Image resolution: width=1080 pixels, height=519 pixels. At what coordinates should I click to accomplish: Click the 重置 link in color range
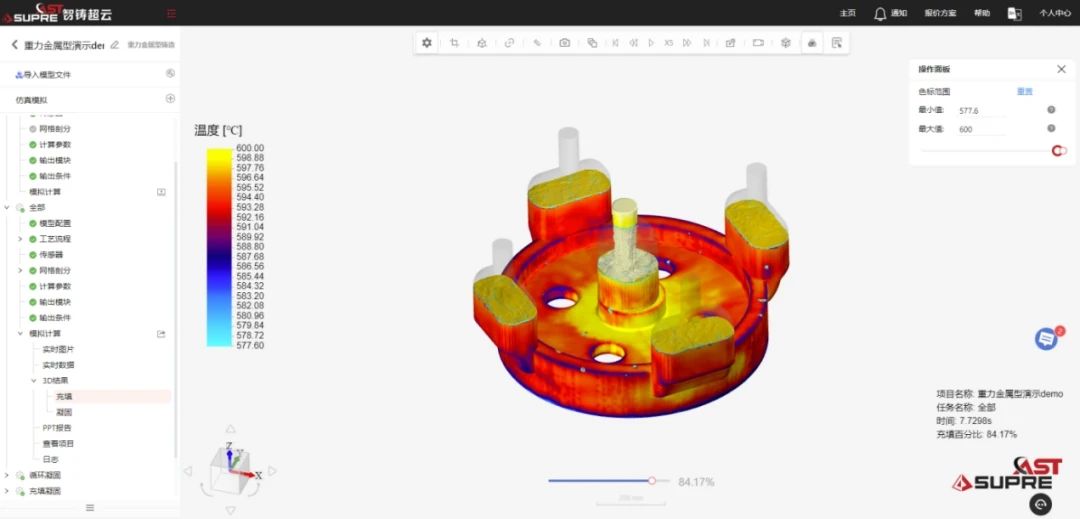pos(1024,91)
